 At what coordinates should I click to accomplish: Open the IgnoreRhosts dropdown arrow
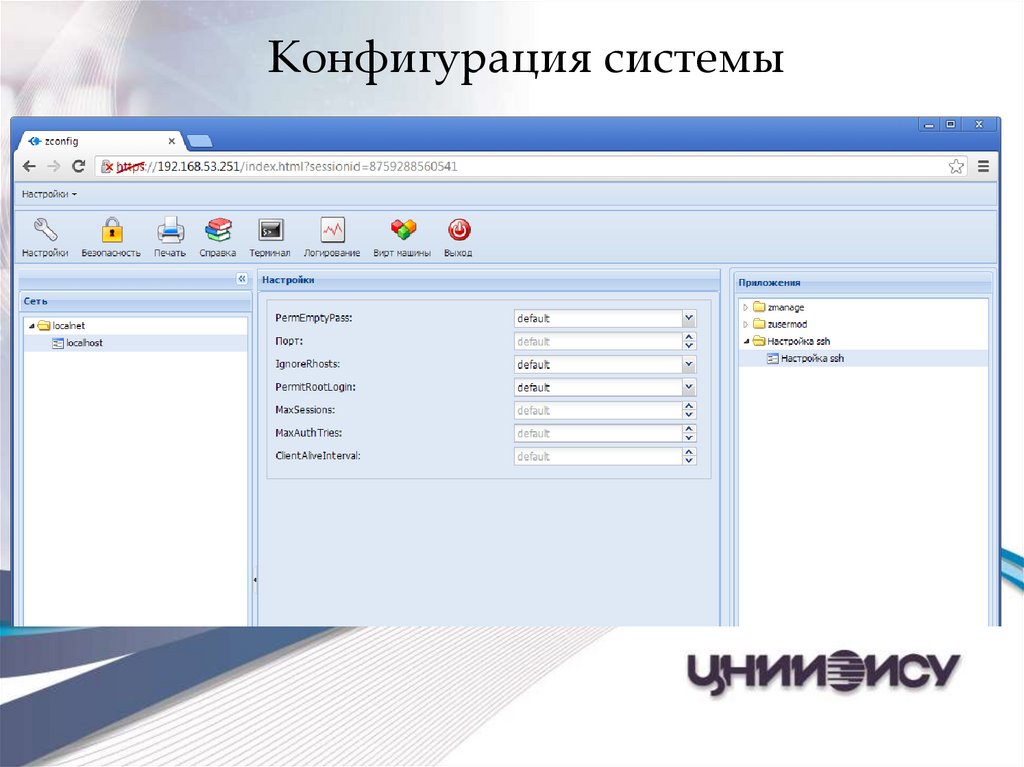[x=689, y=365]
